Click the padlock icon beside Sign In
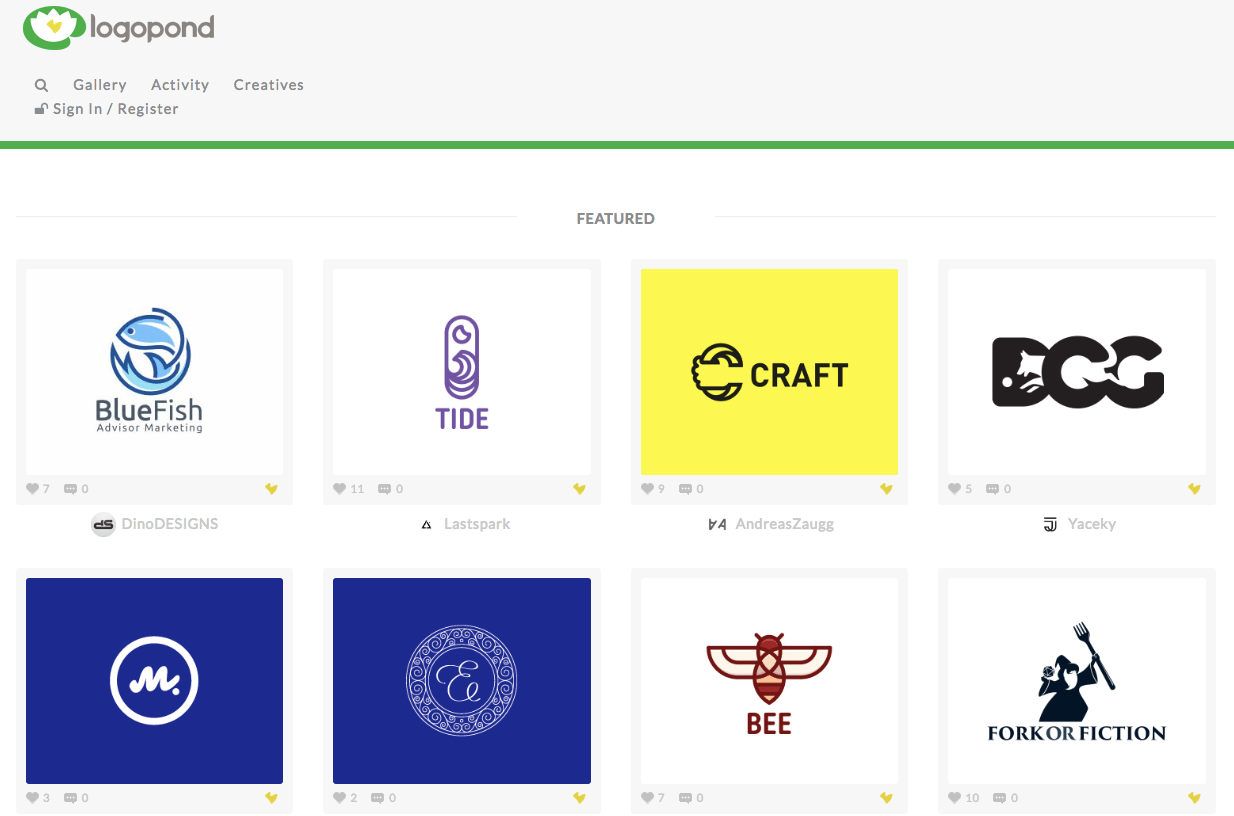Viewport: 1234px width, 816px height. point(40,108)
